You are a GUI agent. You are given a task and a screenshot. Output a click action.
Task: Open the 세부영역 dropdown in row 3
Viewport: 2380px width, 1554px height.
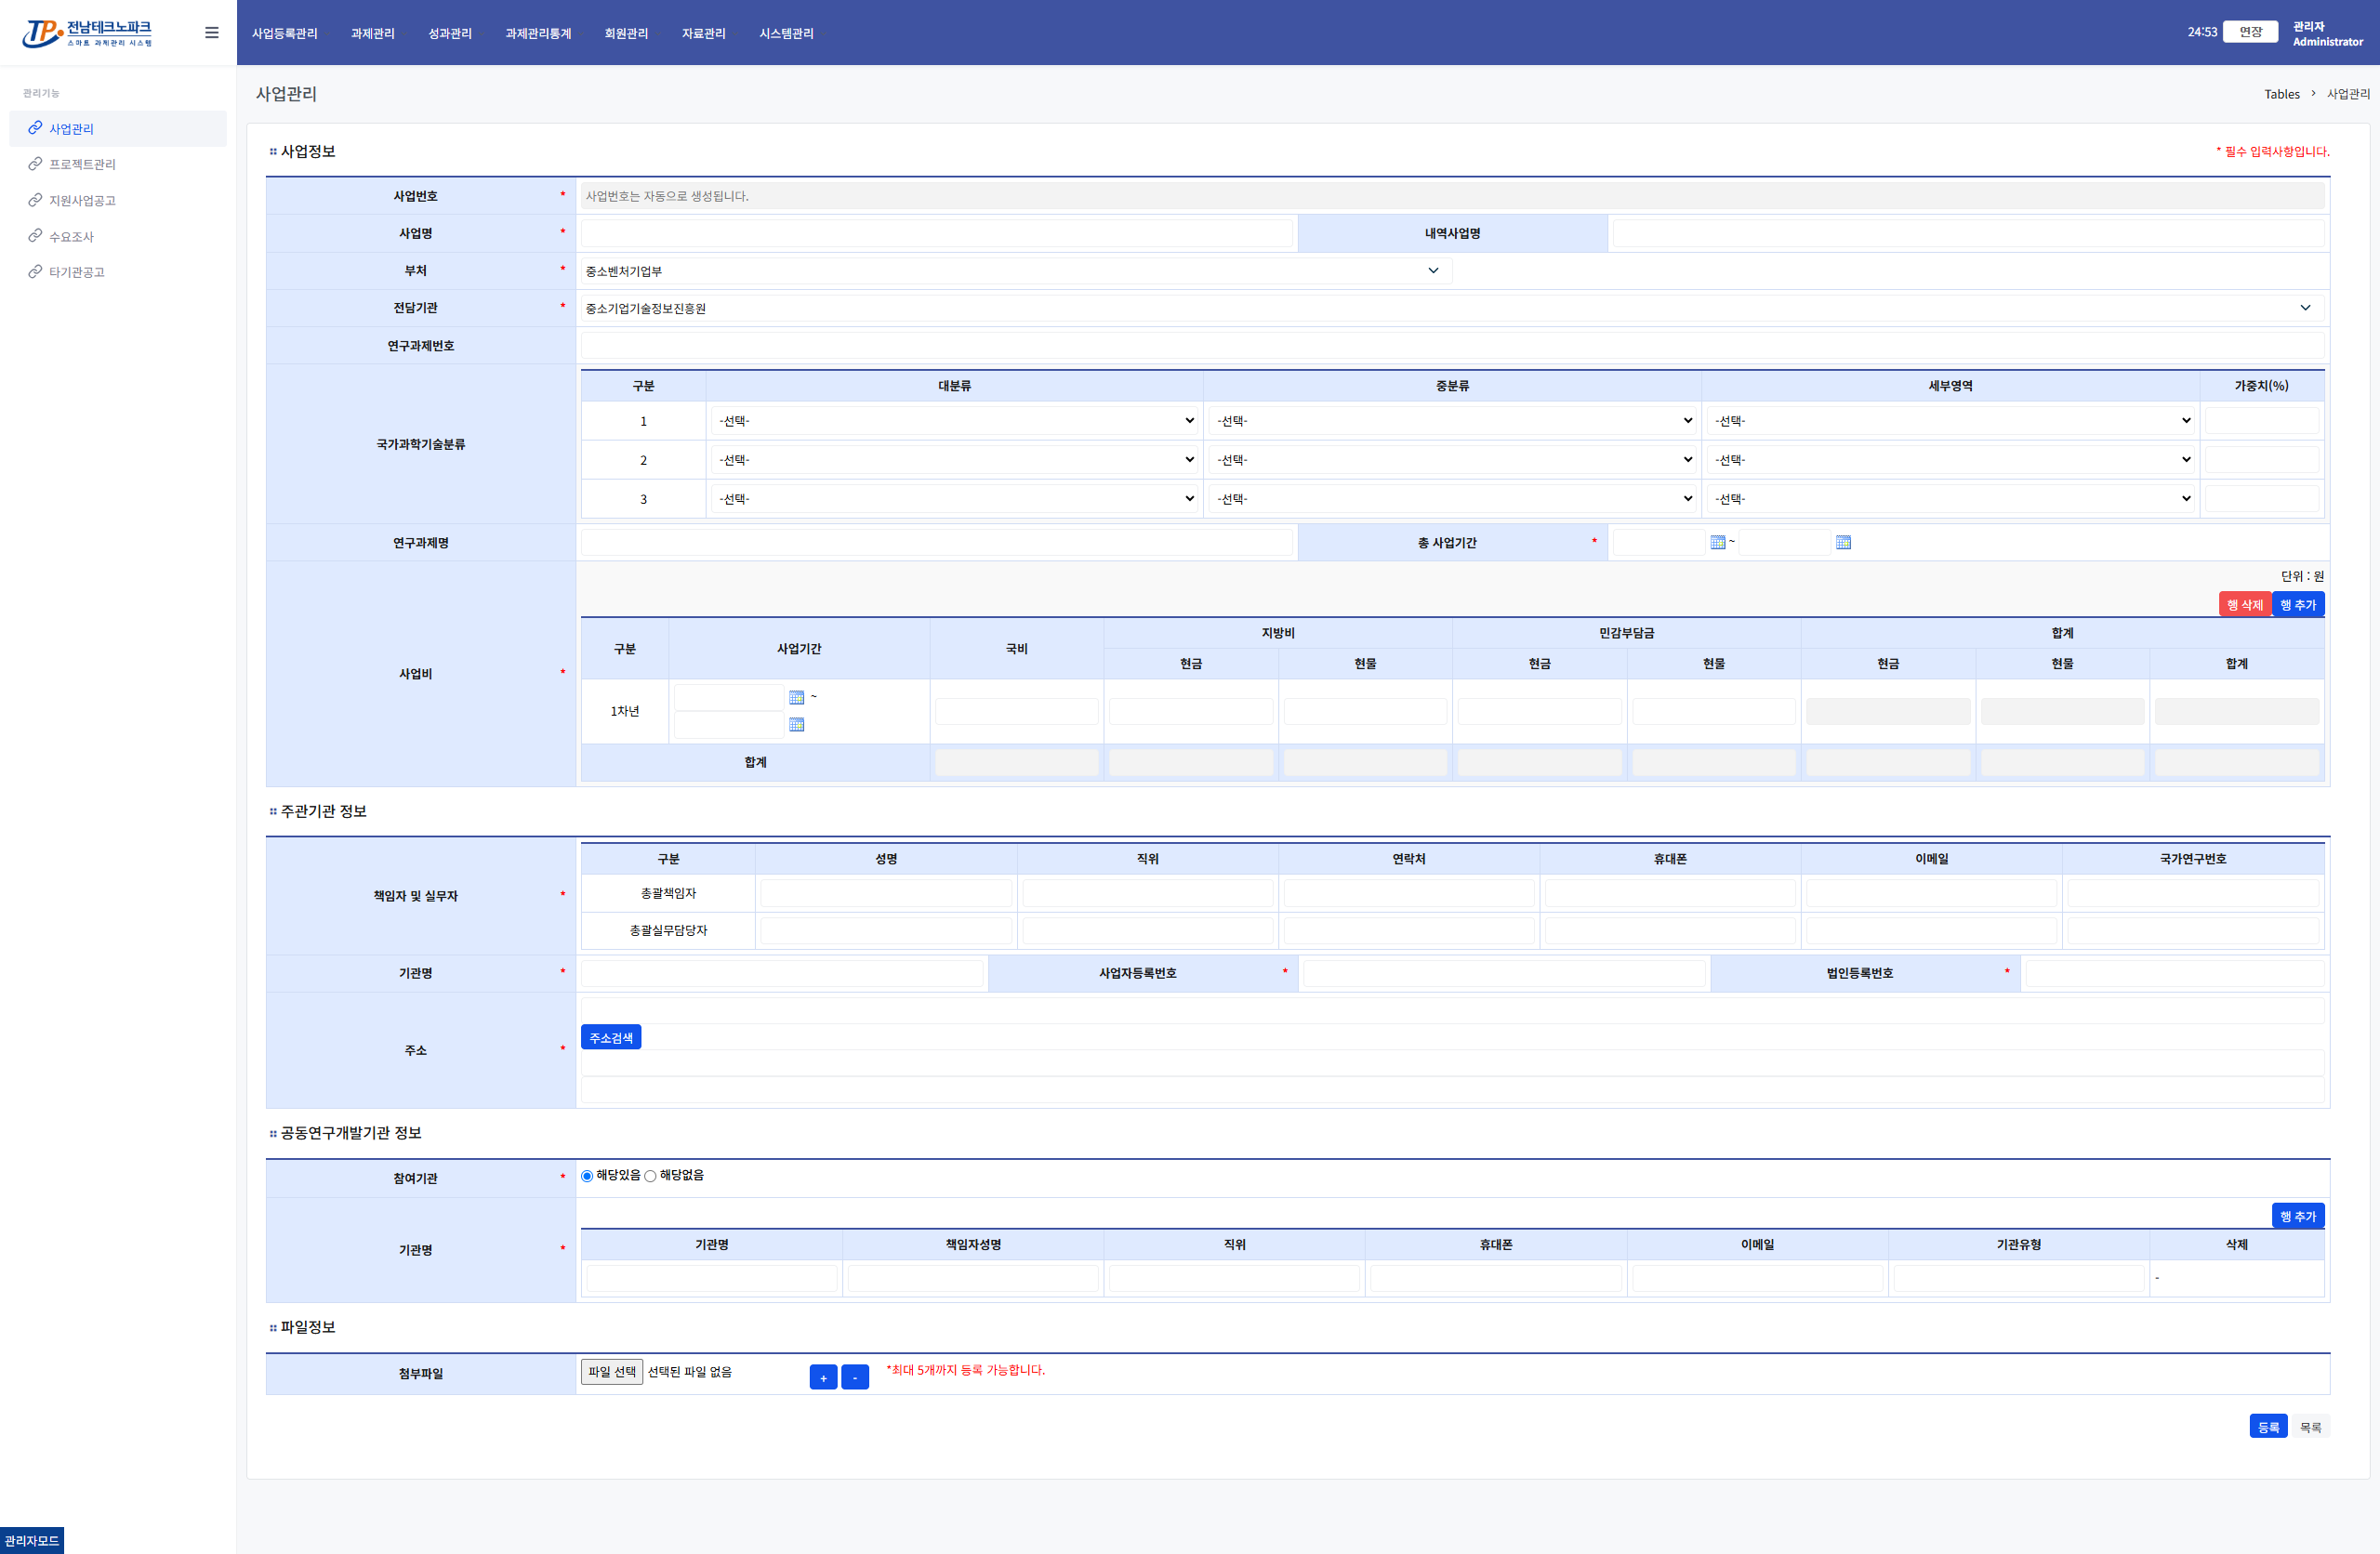[x=1950, y=499]
